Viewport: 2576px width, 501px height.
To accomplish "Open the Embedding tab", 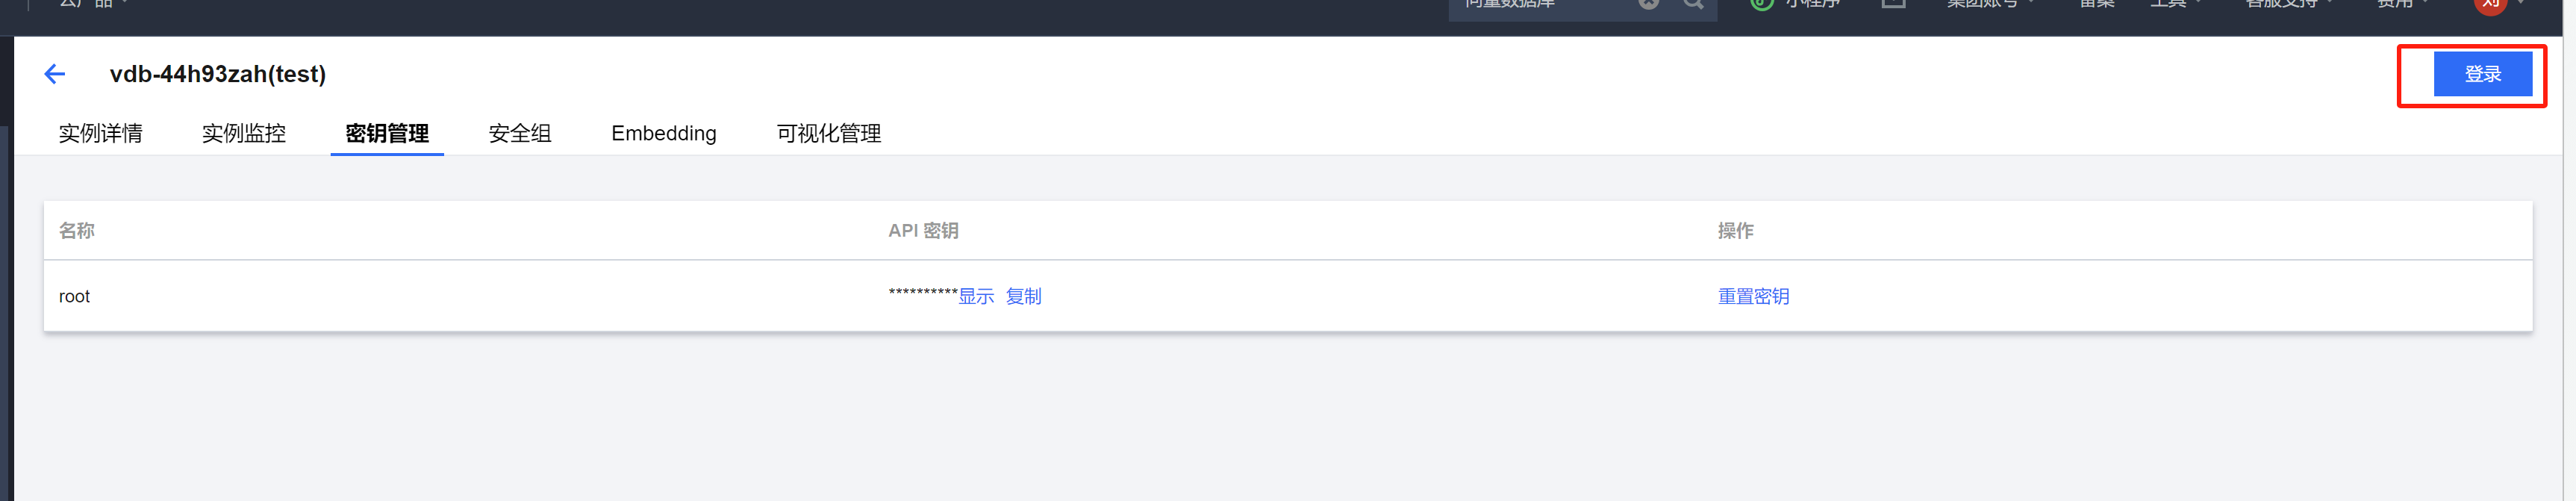I will click(664, 134).
